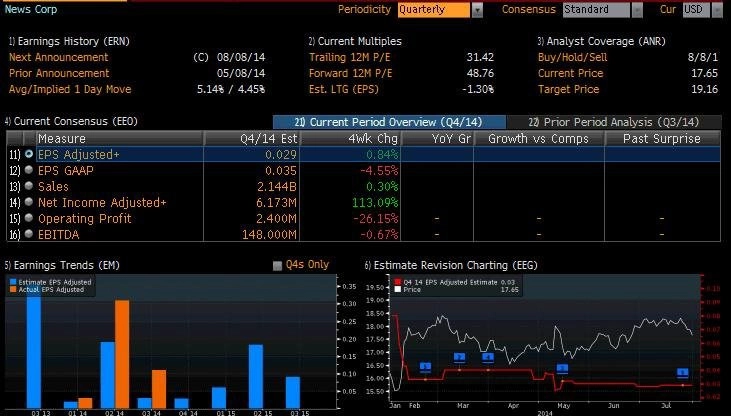
Task: Select the EPS Adjusted+ radio button
Action: (29, 153)
